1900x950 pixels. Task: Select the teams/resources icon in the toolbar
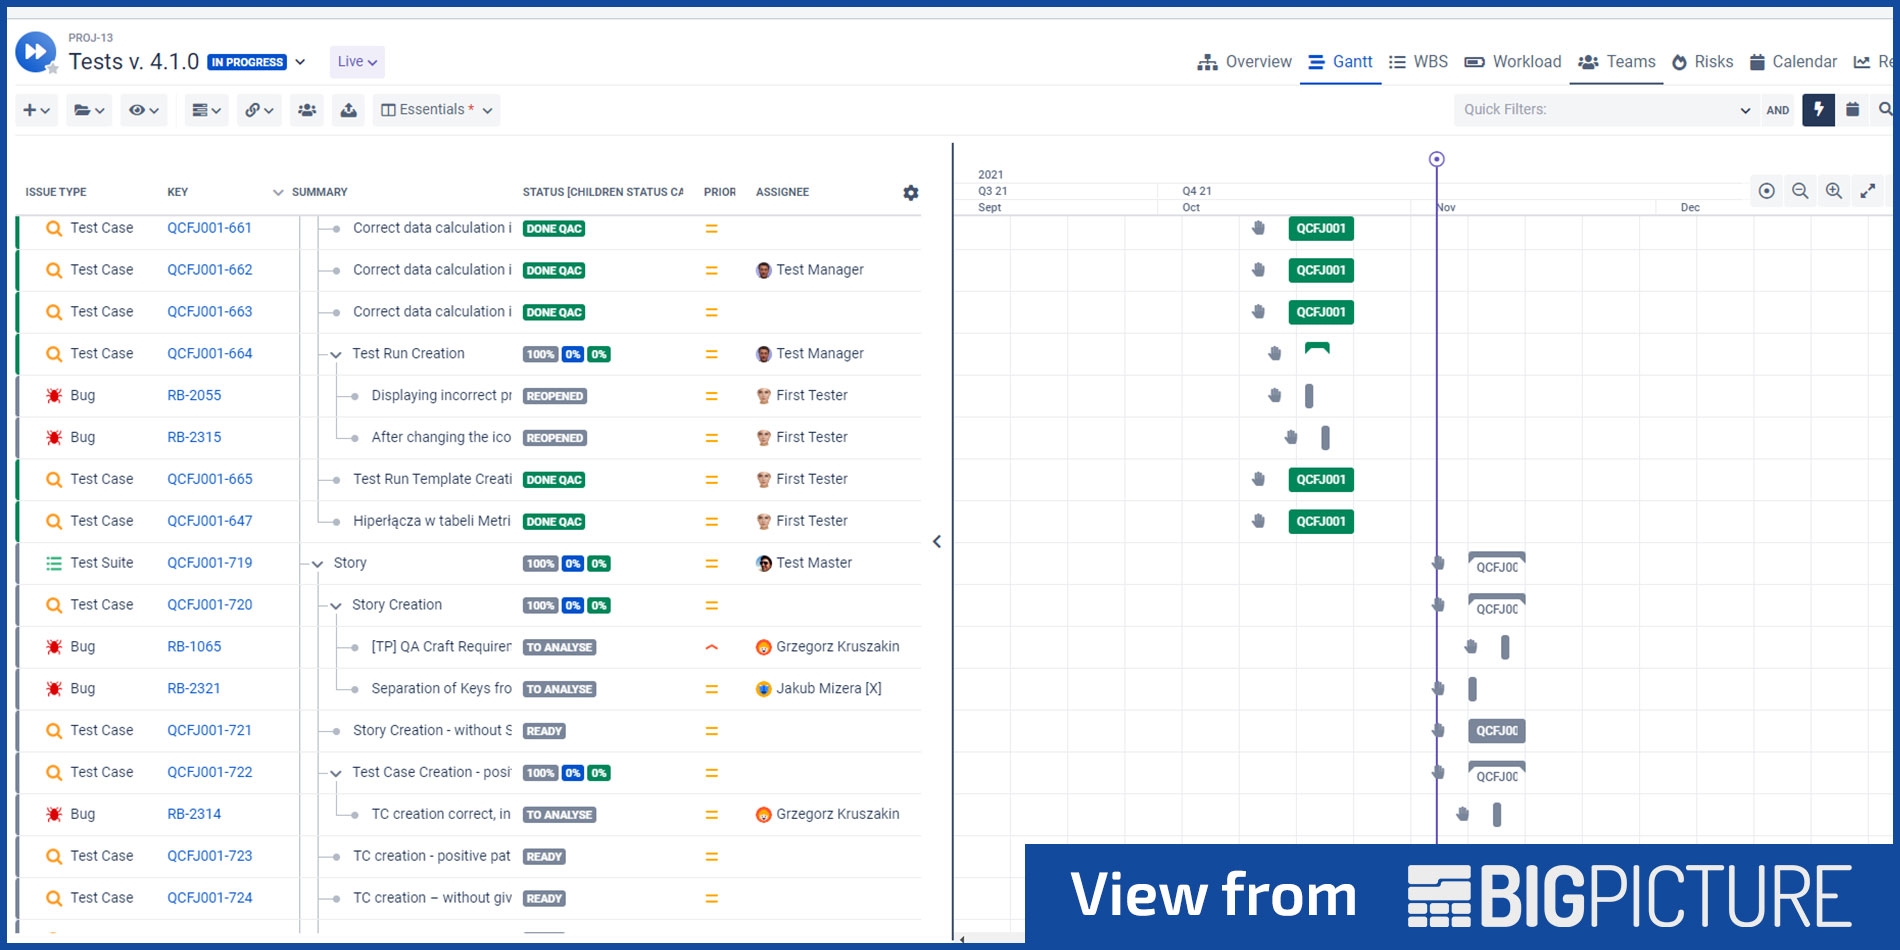(307, 110)
